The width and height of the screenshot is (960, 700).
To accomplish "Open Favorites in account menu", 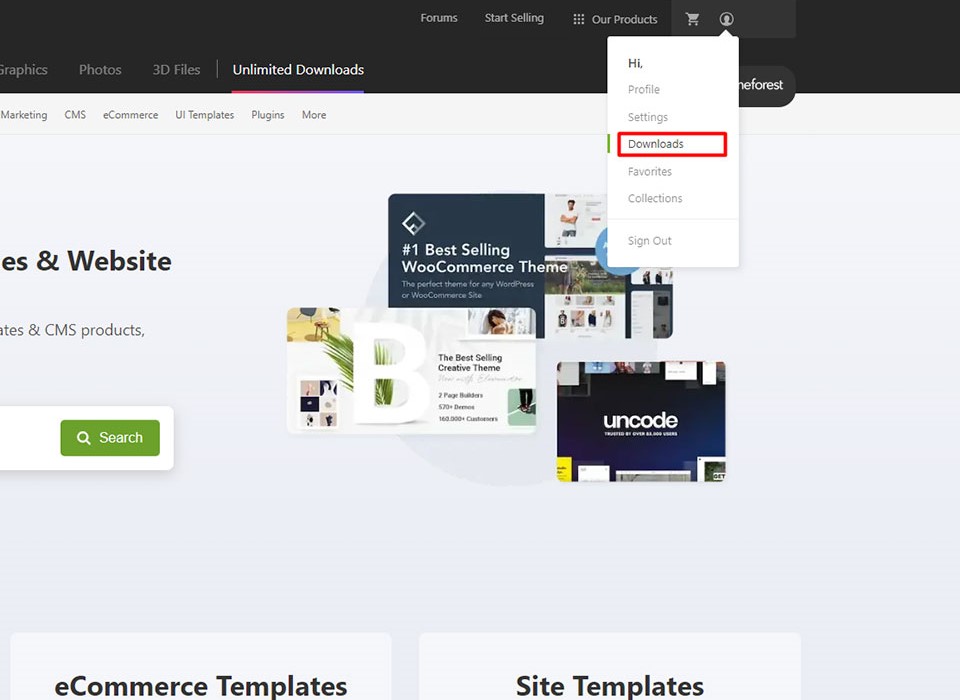I will 650,171.
